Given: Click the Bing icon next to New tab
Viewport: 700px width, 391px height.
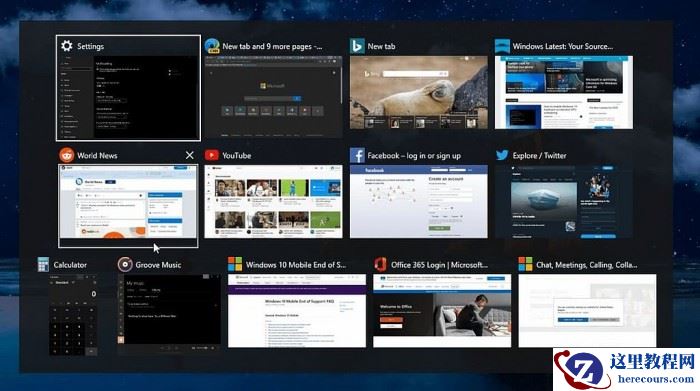Looking at the screenshot, I should point(357,46).
